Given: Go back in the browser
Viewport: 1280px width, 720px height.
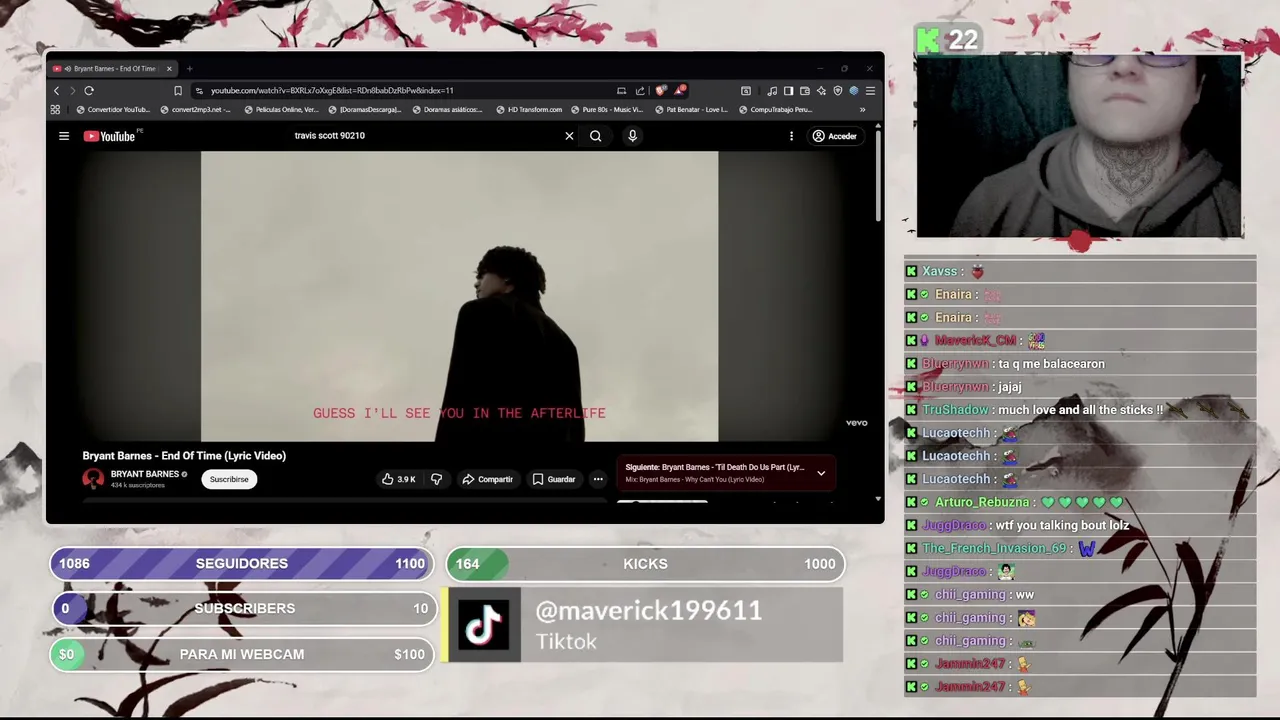Looking at the screenshot, I should (57, 91).
